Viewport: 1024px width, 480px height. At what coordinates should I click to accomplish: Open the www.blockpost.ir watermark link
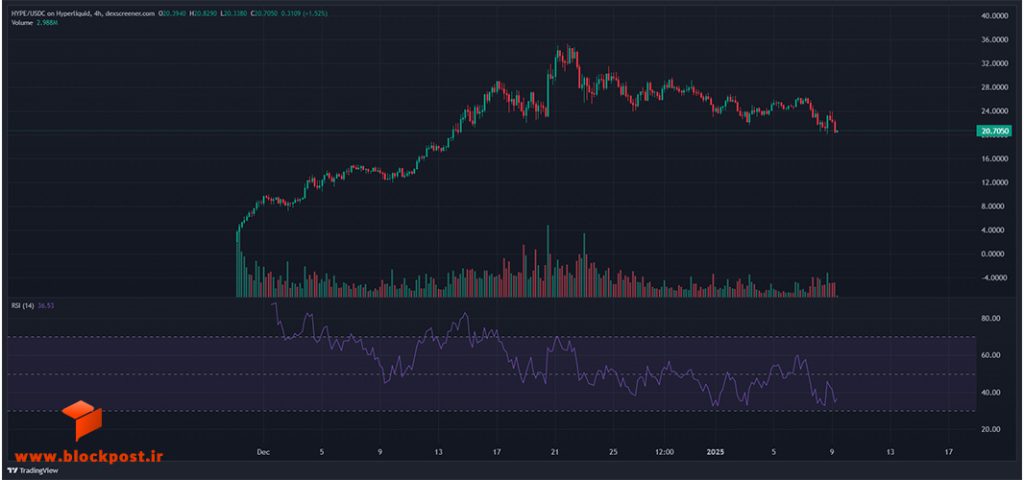click(x=88, y=455)
